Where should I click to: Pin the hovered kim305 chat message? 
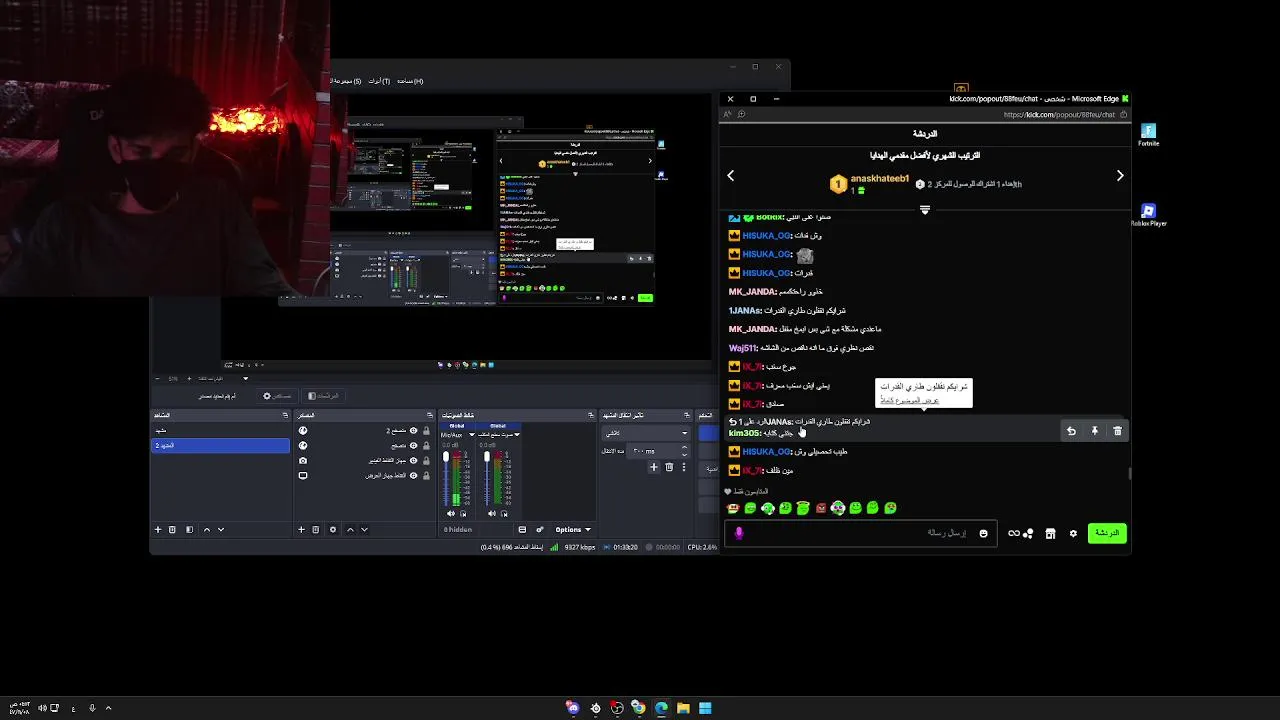tap(1095, 431)
